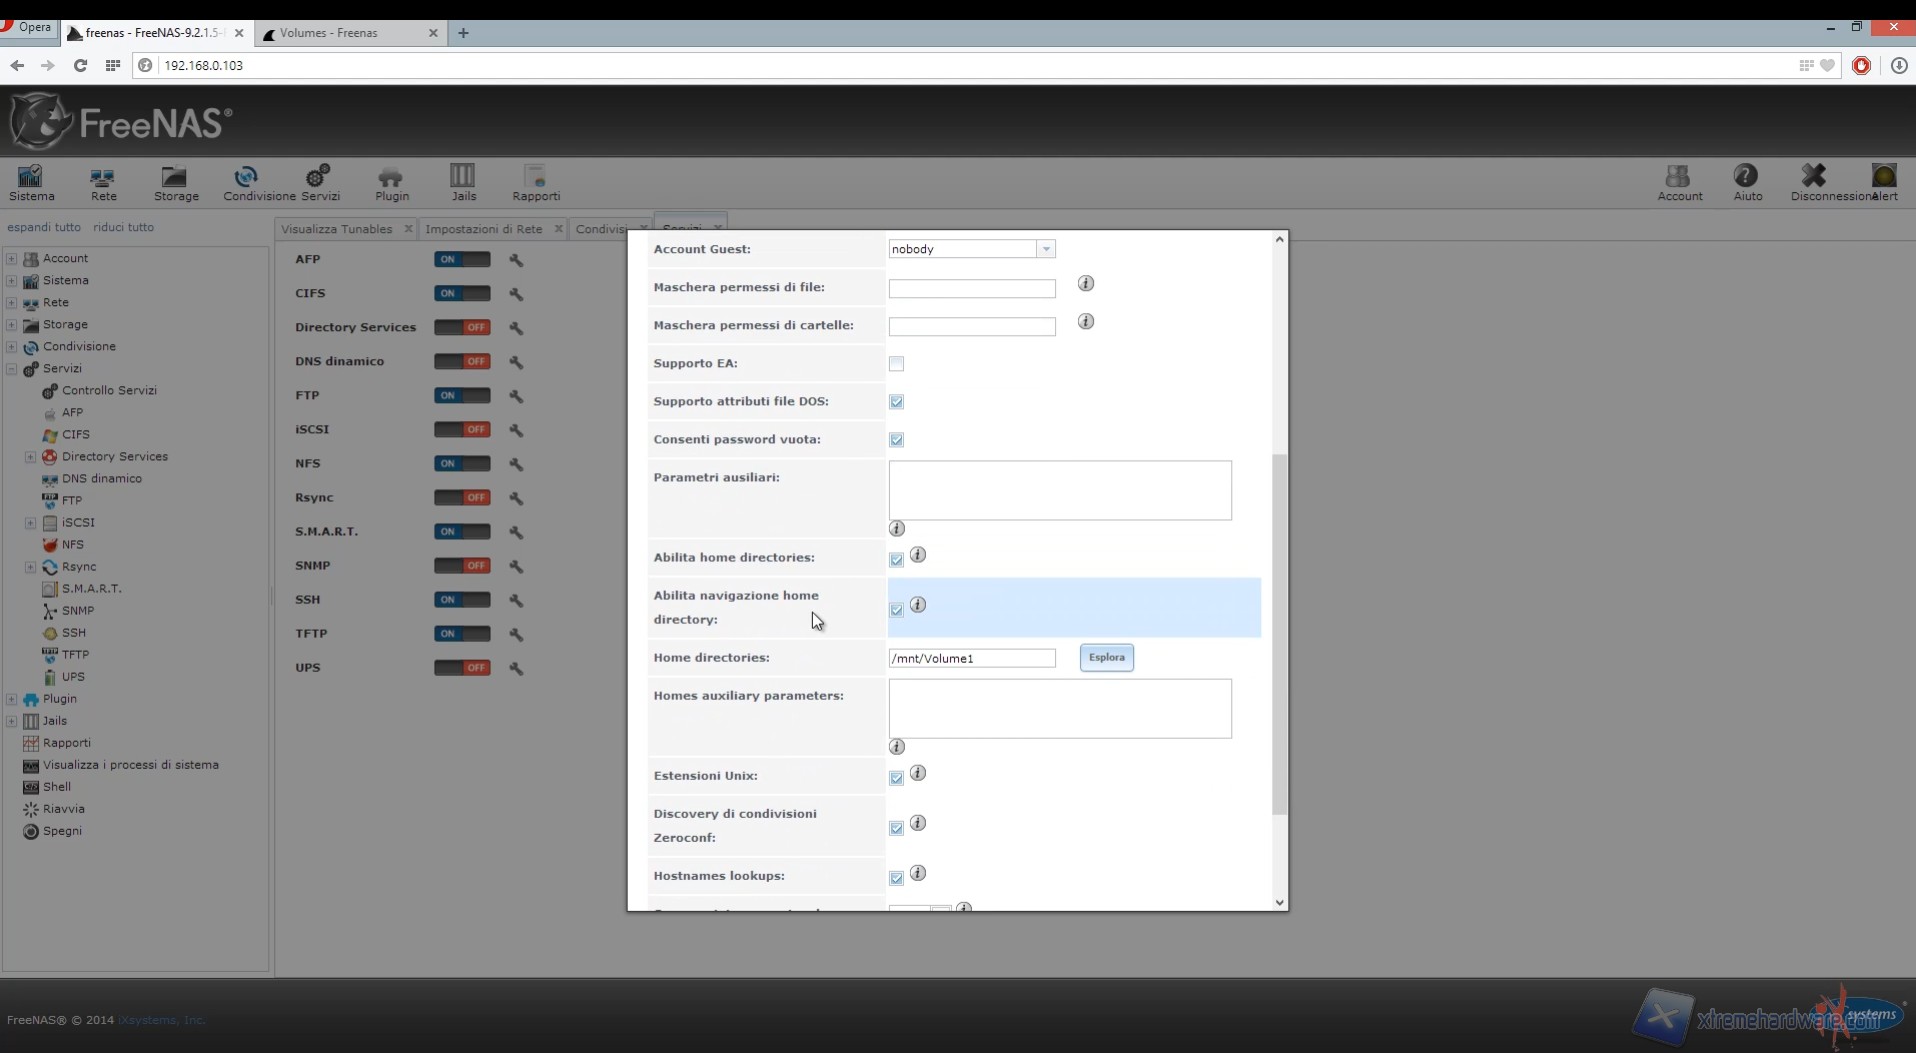The width and height of the screenshot is (1916, 1053).
Task: Click the Home directories path field
Action: click(x=971, y=658)
